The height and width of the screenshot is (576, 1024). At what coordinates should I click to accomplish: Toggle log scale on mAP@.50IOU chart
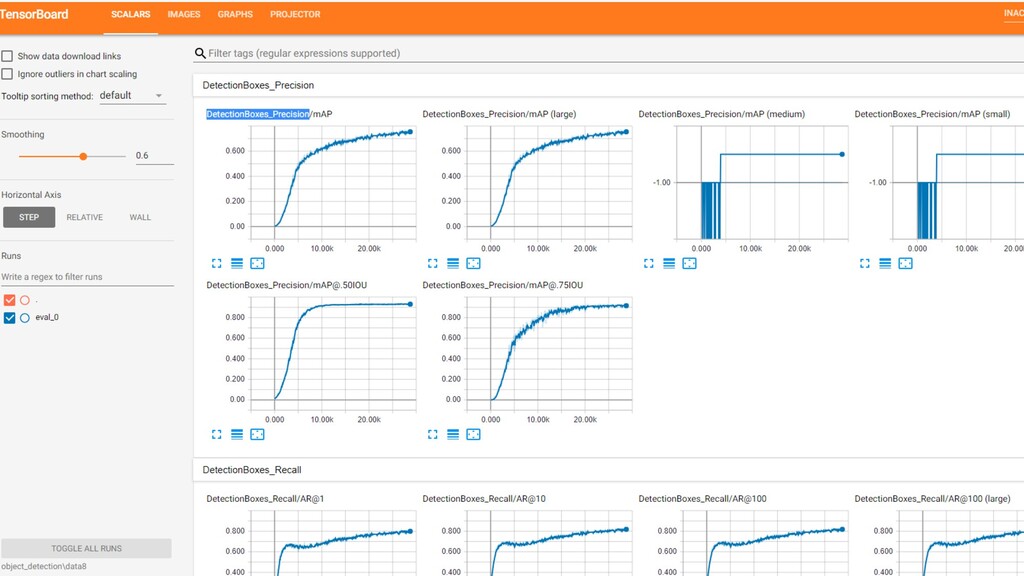click(237, 434)
